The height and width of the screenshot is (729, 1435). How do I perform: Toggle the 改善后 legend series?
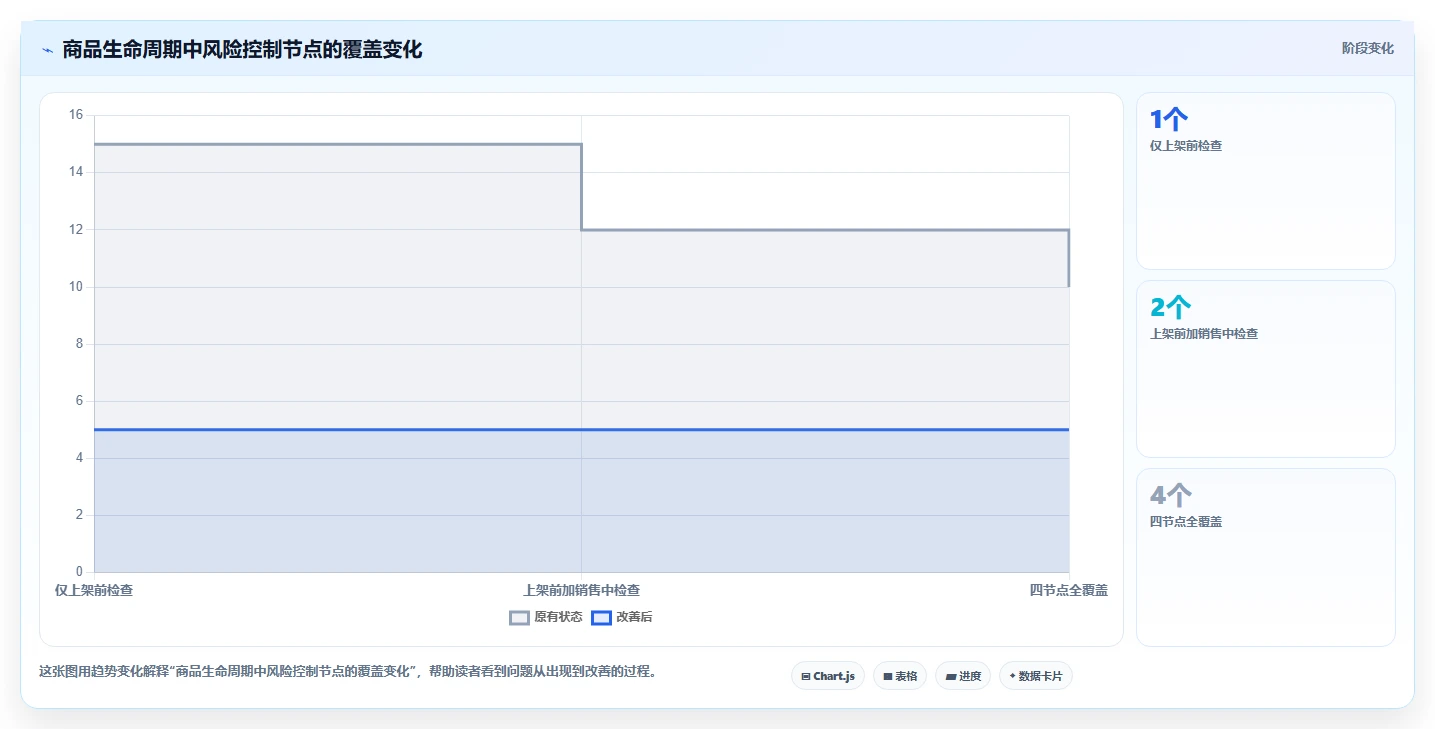622,617
